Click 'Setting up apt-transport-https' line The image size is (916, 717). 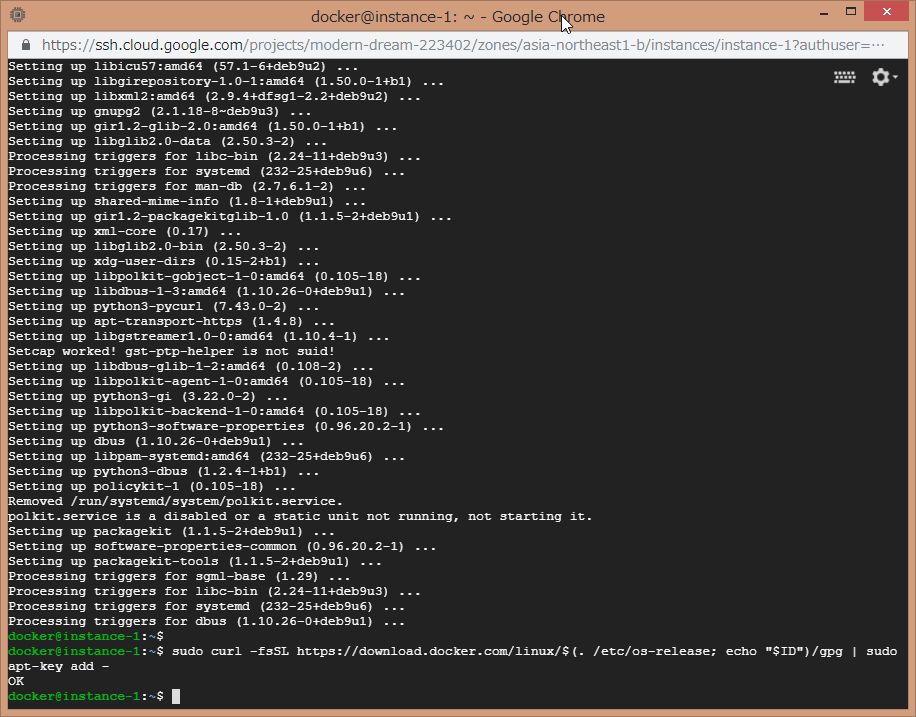[x=171, y=321]
